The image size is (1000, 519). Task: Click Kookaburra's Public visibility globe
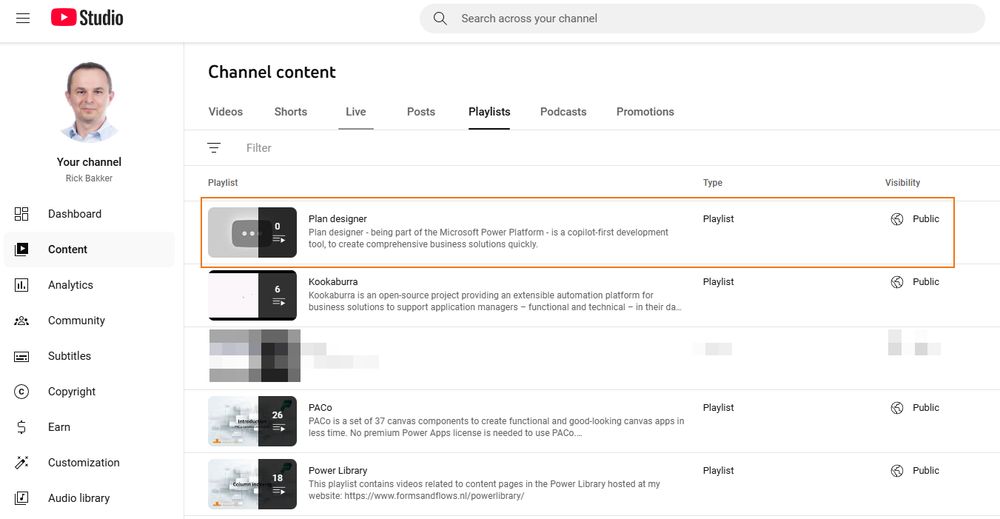click(897, 282)
